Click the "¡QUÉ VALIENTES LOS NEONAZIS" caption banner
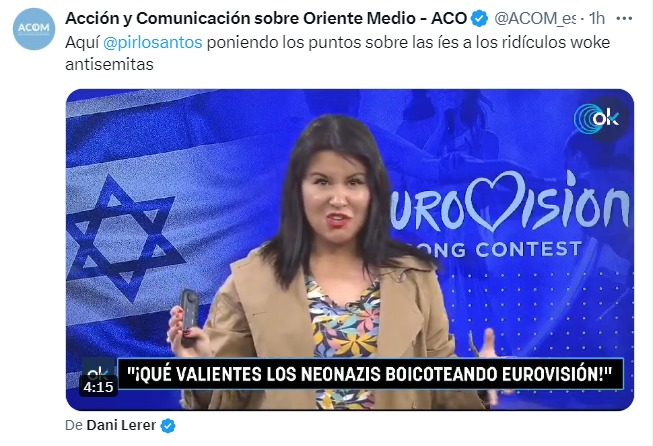The height and width of the screenshot is (446, 653). point(370,374)
